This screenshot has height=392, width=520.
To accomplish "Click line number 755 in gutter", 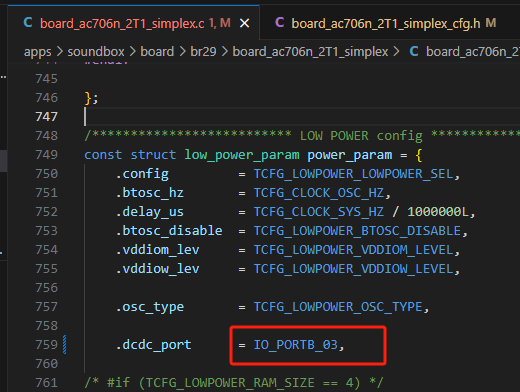I will click(x=46, y=269).
